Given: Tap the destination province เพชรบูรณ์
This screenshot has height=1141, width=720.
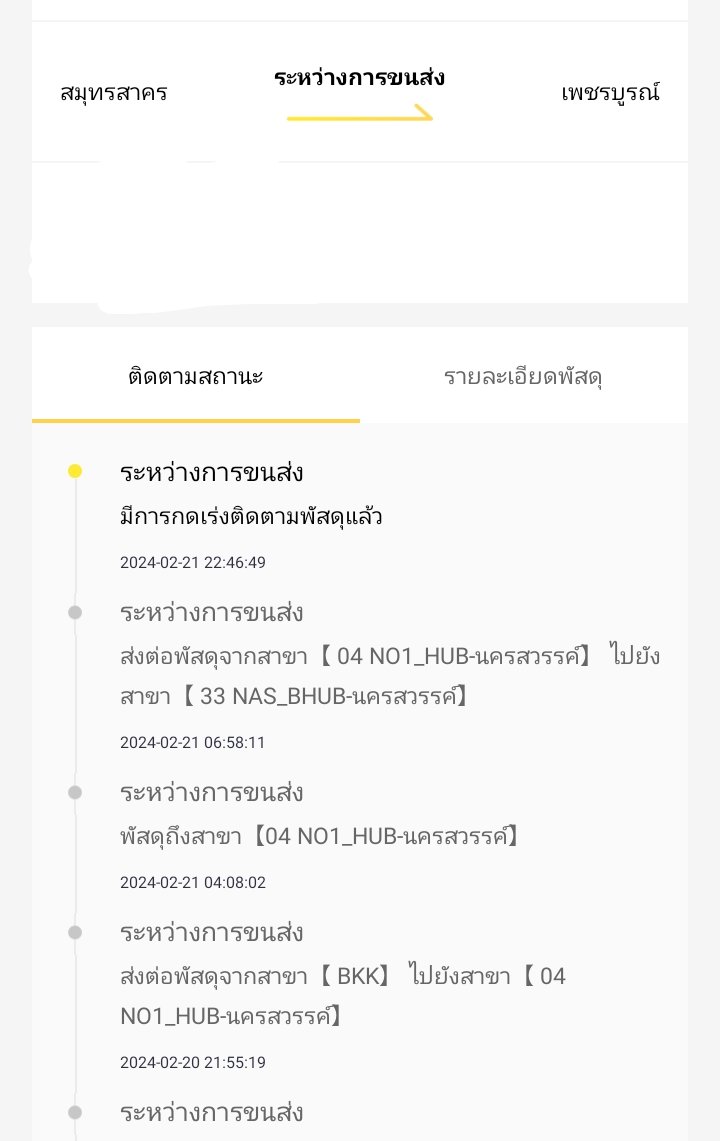Looking at the screenshot, I should (610, 92).
